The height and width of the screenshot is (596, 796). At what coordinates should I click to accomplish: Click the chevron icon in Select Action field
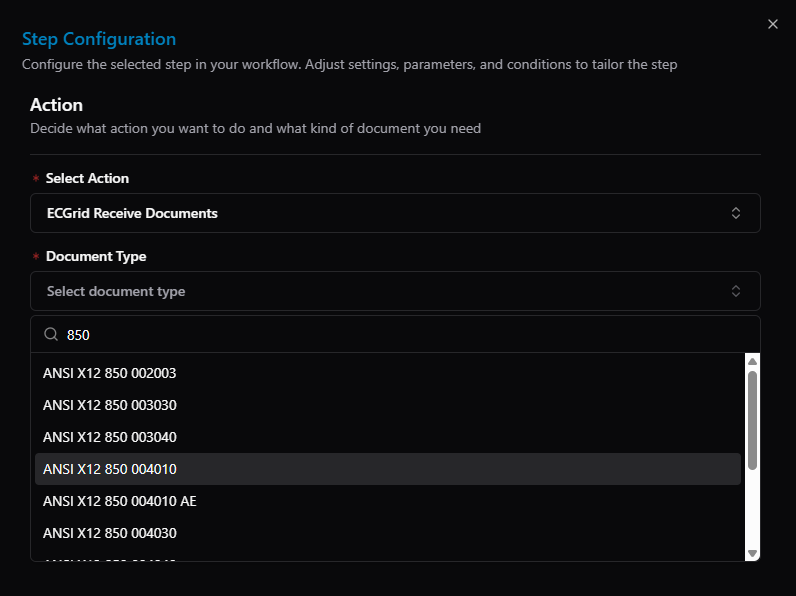pos(736,213)
